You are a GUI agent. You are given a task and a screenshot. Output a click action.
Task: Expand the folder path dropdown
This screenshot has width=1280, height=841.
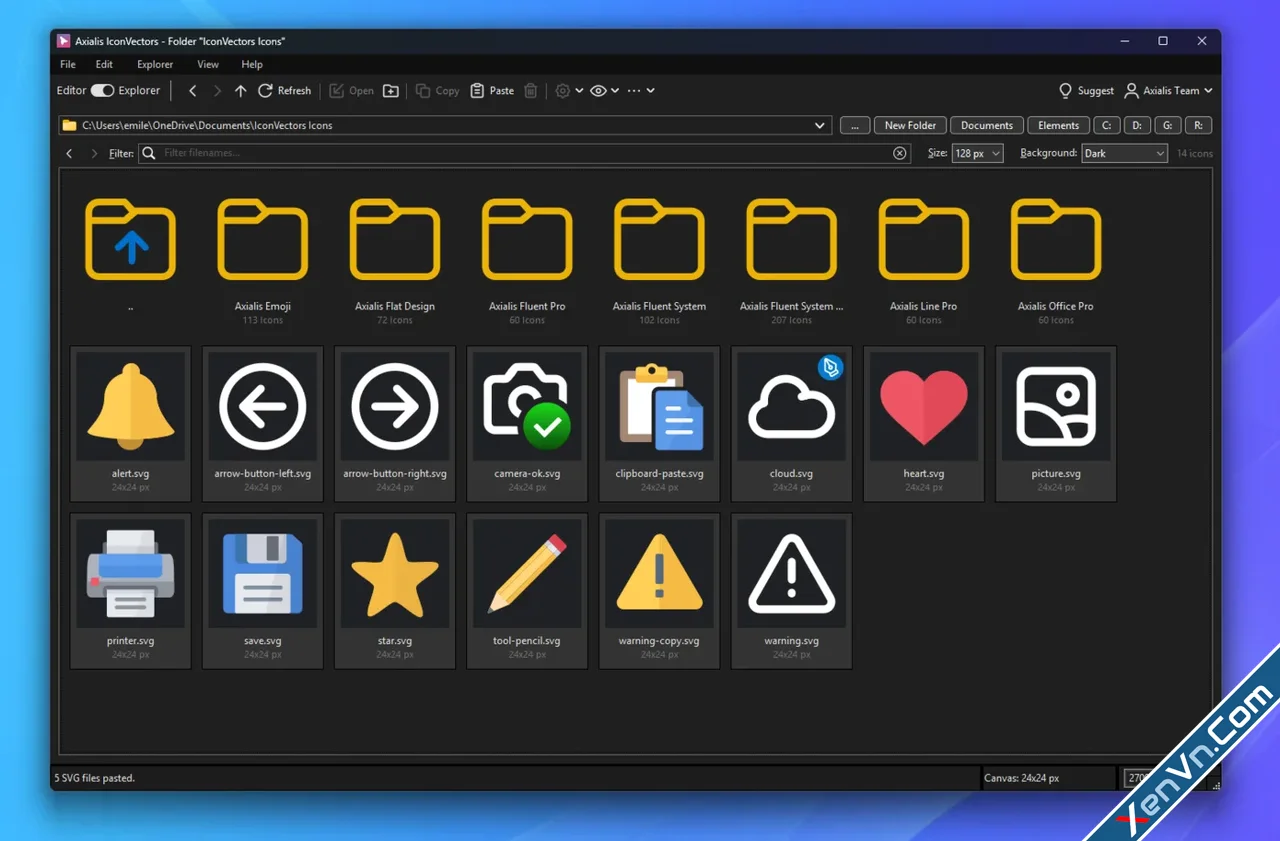tap(820, 125)
